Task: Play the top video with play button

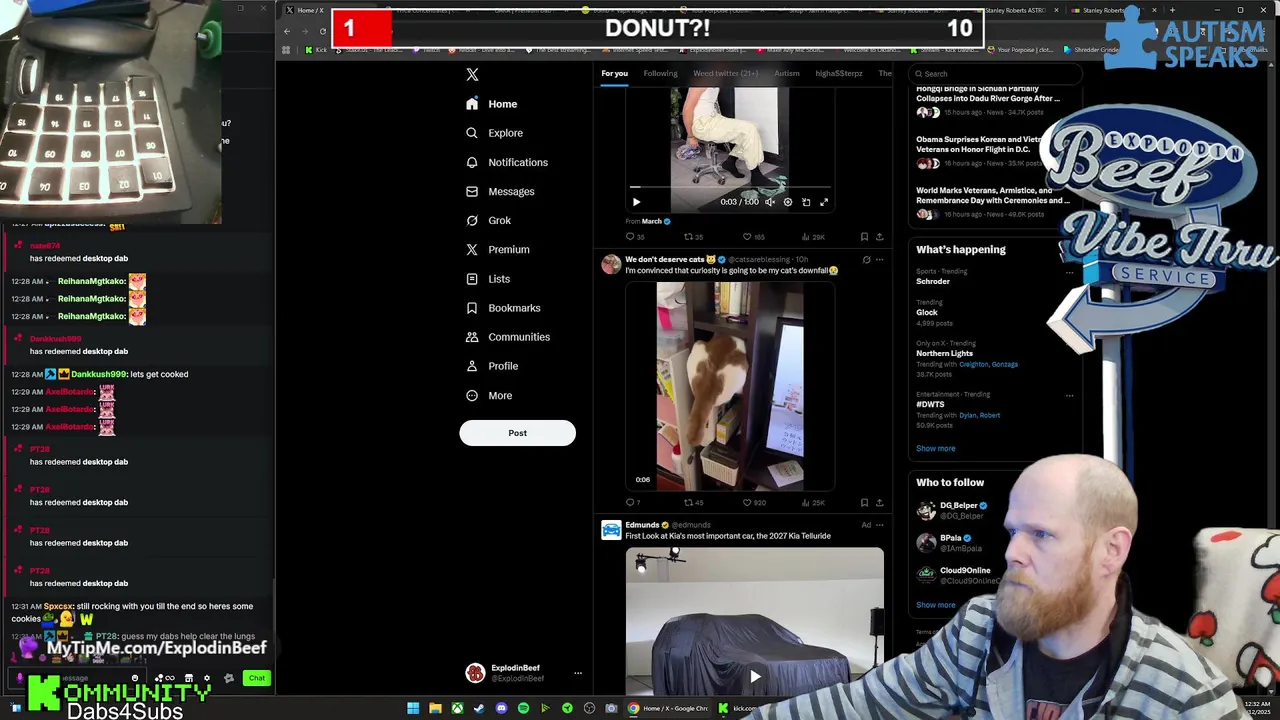Action: (636, 202)
